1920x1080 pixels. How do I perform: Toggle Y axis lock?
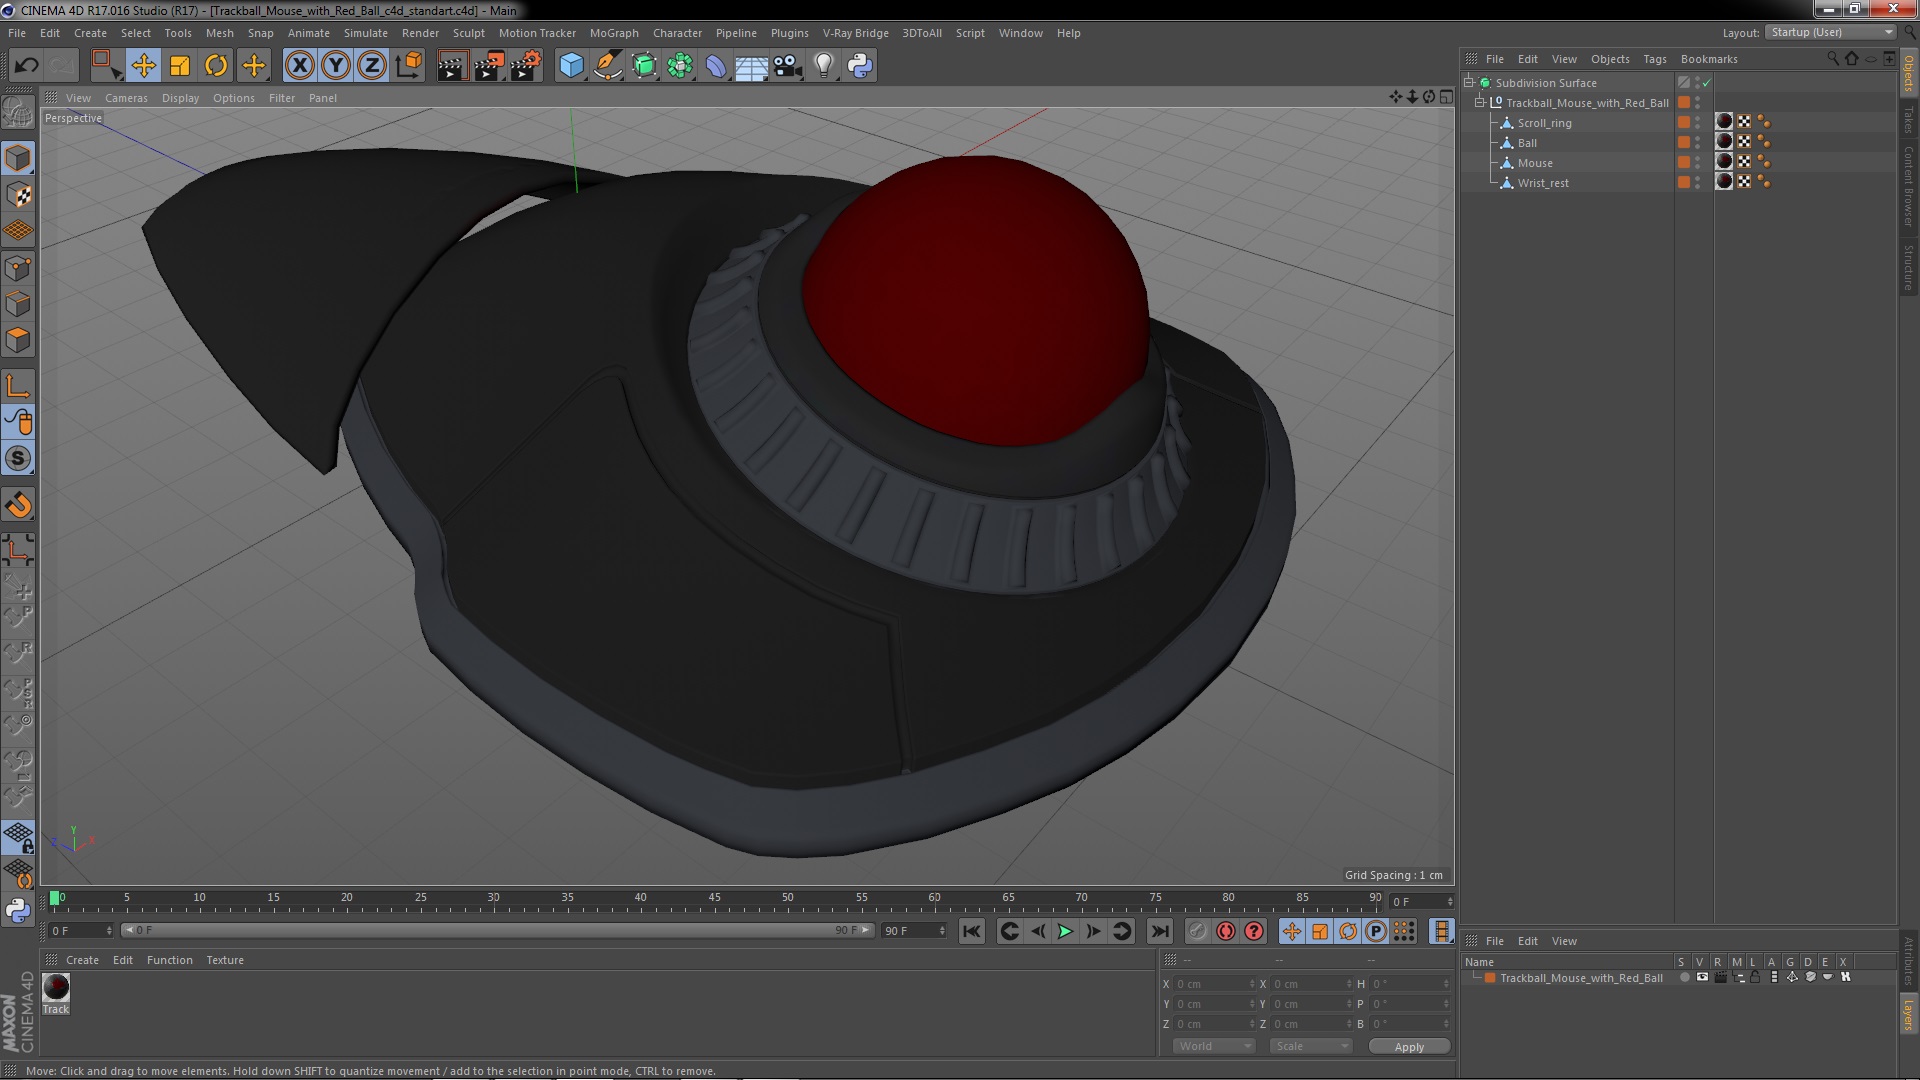tap(336, 66)
